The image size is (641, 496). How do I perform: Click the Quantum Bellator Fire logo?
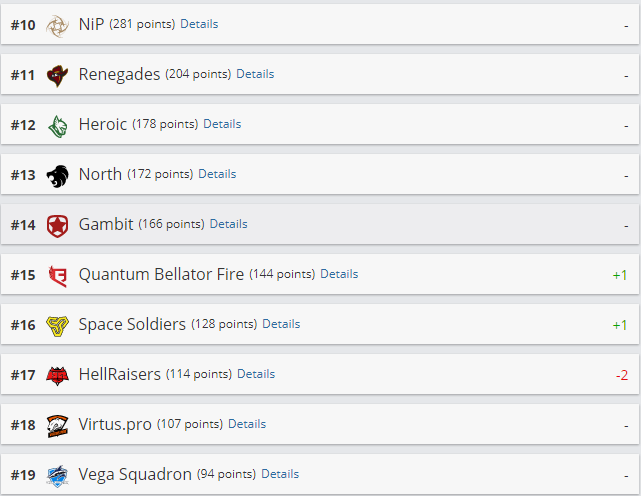[x=58, y=274]
